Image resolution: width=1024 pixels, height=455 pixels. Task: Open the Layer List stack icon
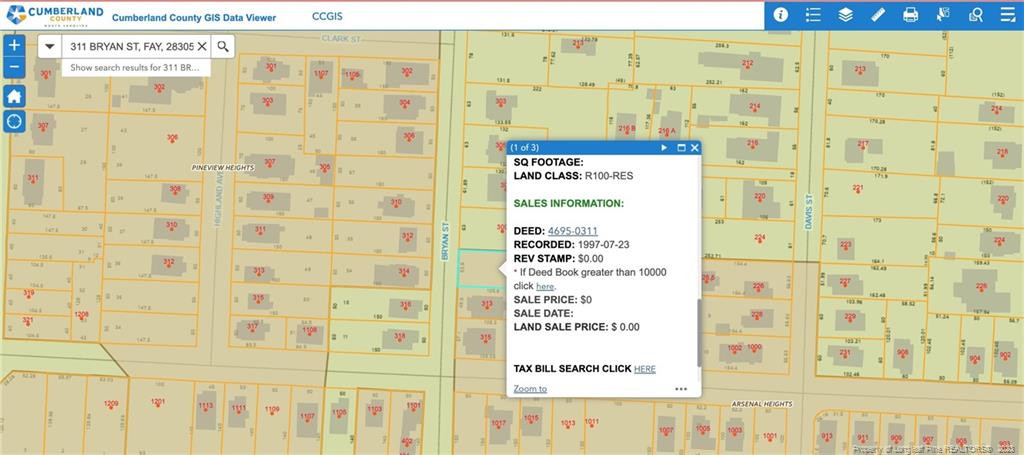pyautogui.click(x=845, y=15)
